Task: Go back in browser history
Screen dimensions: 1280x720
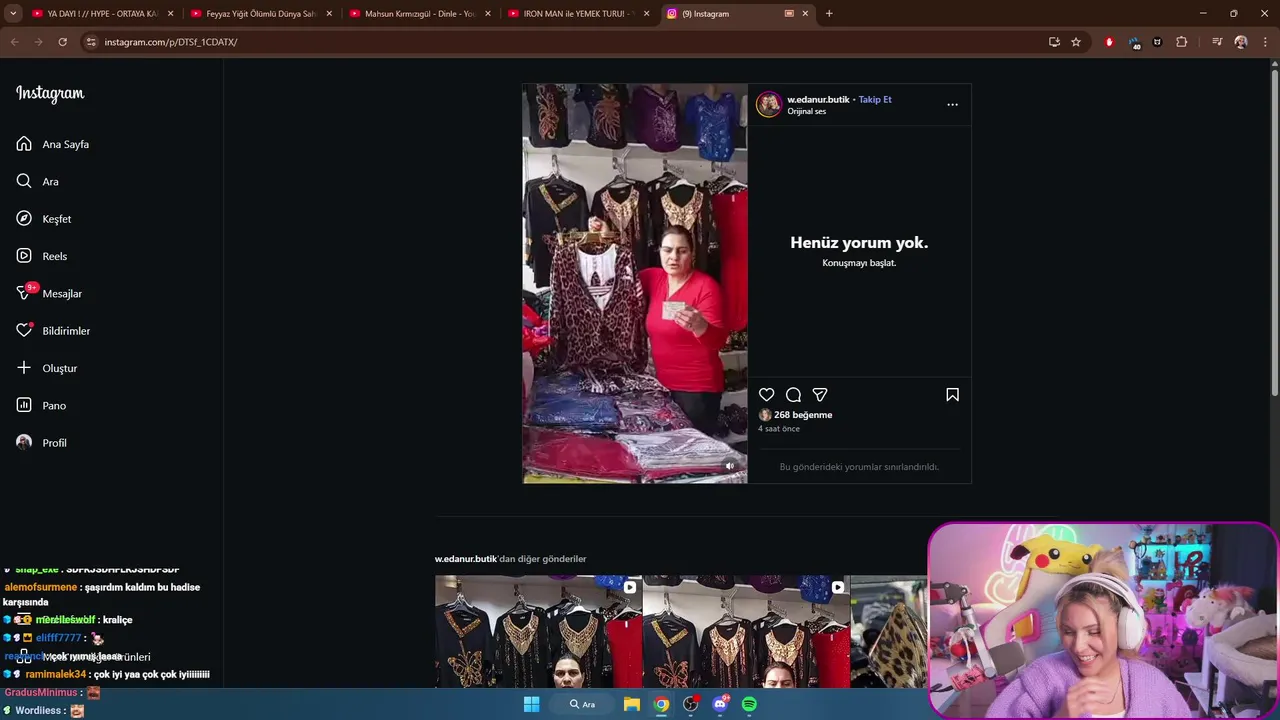Action: [x=14, y=42]
